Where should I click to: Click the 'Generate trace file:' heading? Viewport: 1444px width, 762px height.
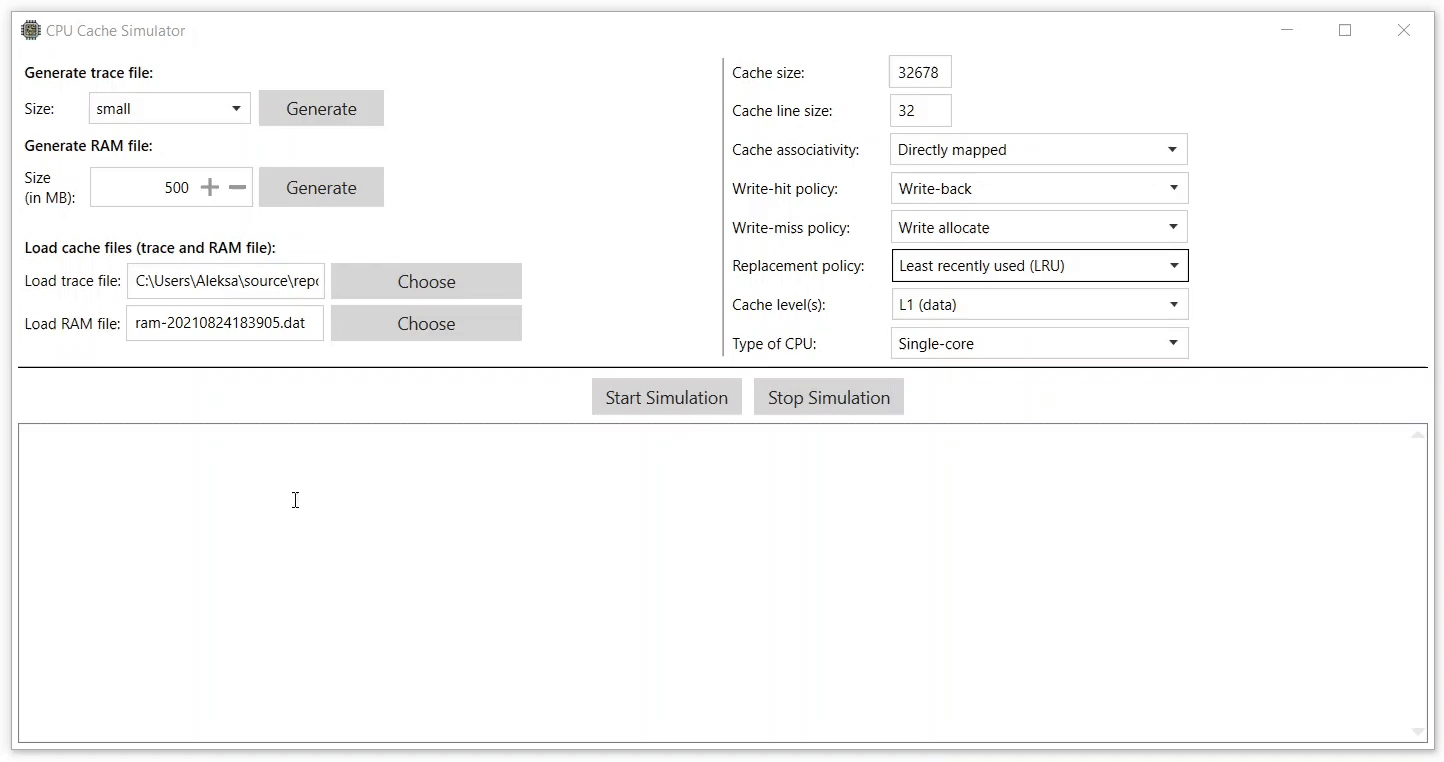point(89,72)
